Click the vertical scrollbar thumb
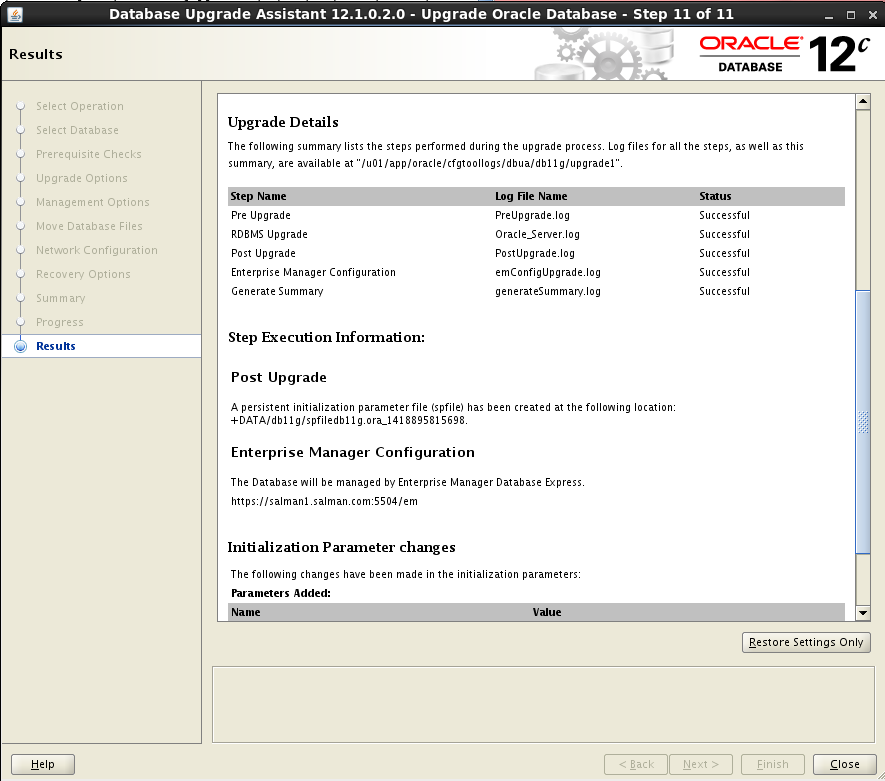Image resolution: width=885 pixels, height=781 pixels. point(862,422)
